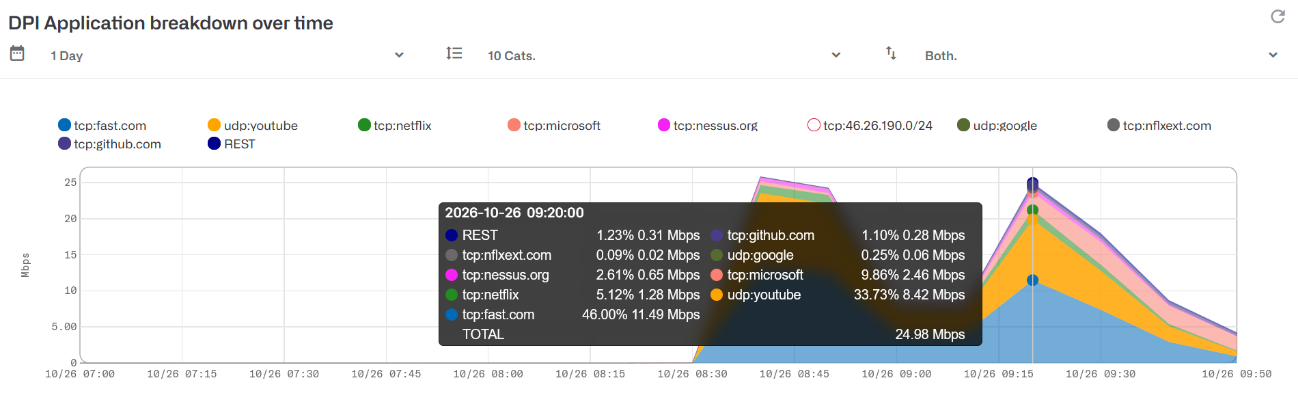Open the 10 Cats. categories dropdown
This screenshot has height=402, width=1298.
(663, 55)
